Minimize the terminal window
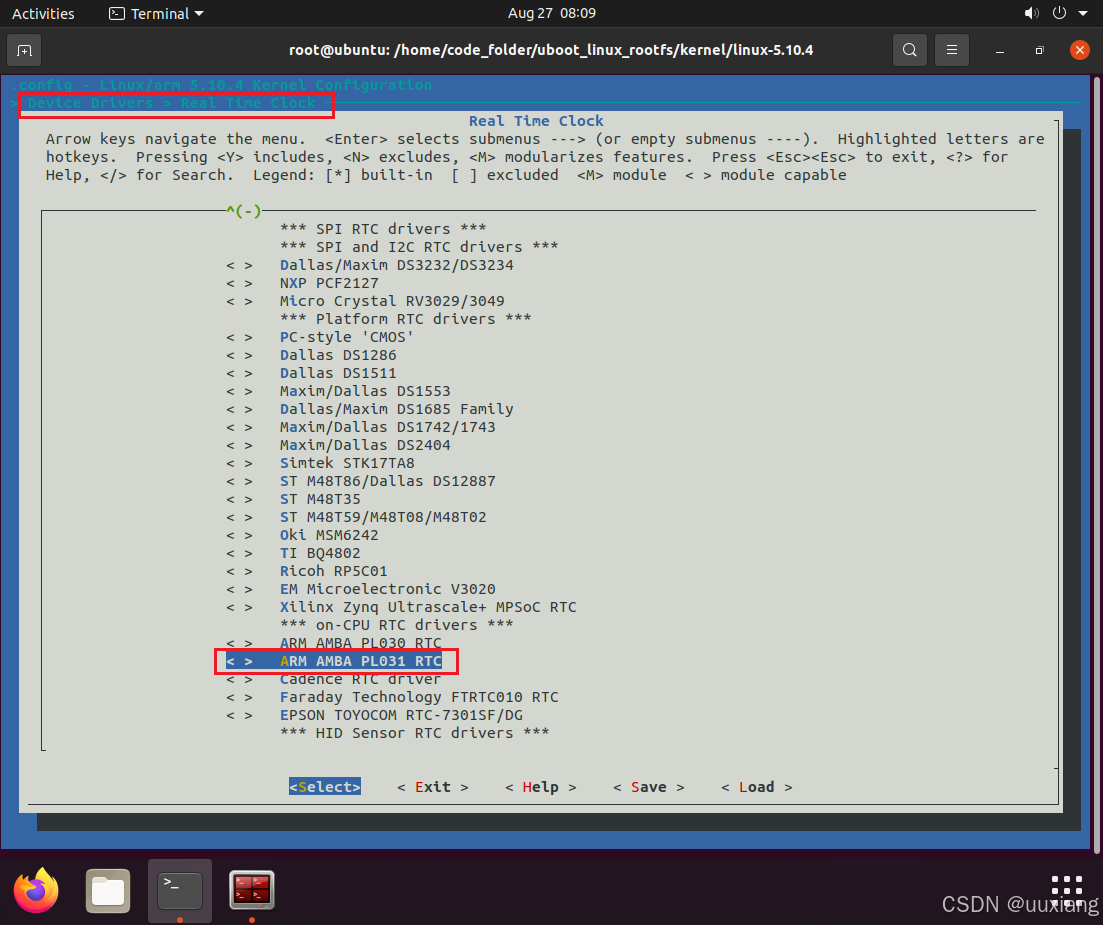Viewport: 1103px width, 925px height. pos(1000,51)
